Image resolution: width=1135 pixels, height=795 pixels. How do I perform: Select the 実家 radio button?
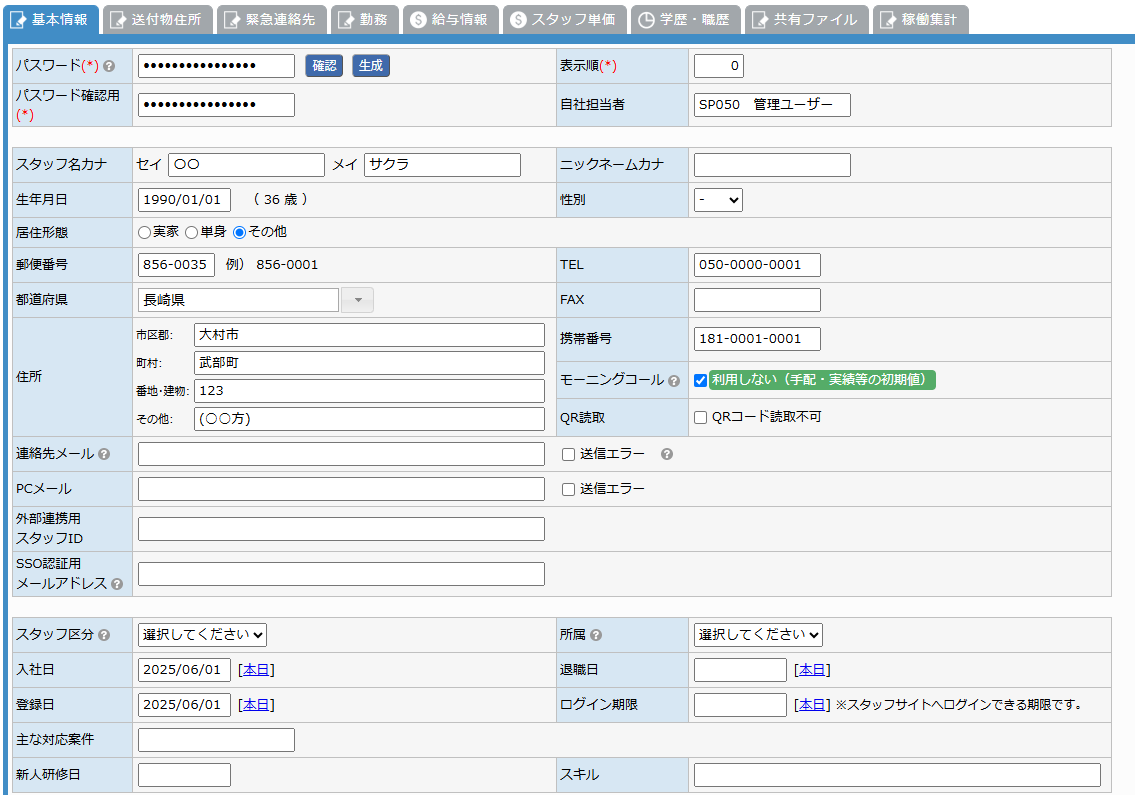[x=144, y=232]
